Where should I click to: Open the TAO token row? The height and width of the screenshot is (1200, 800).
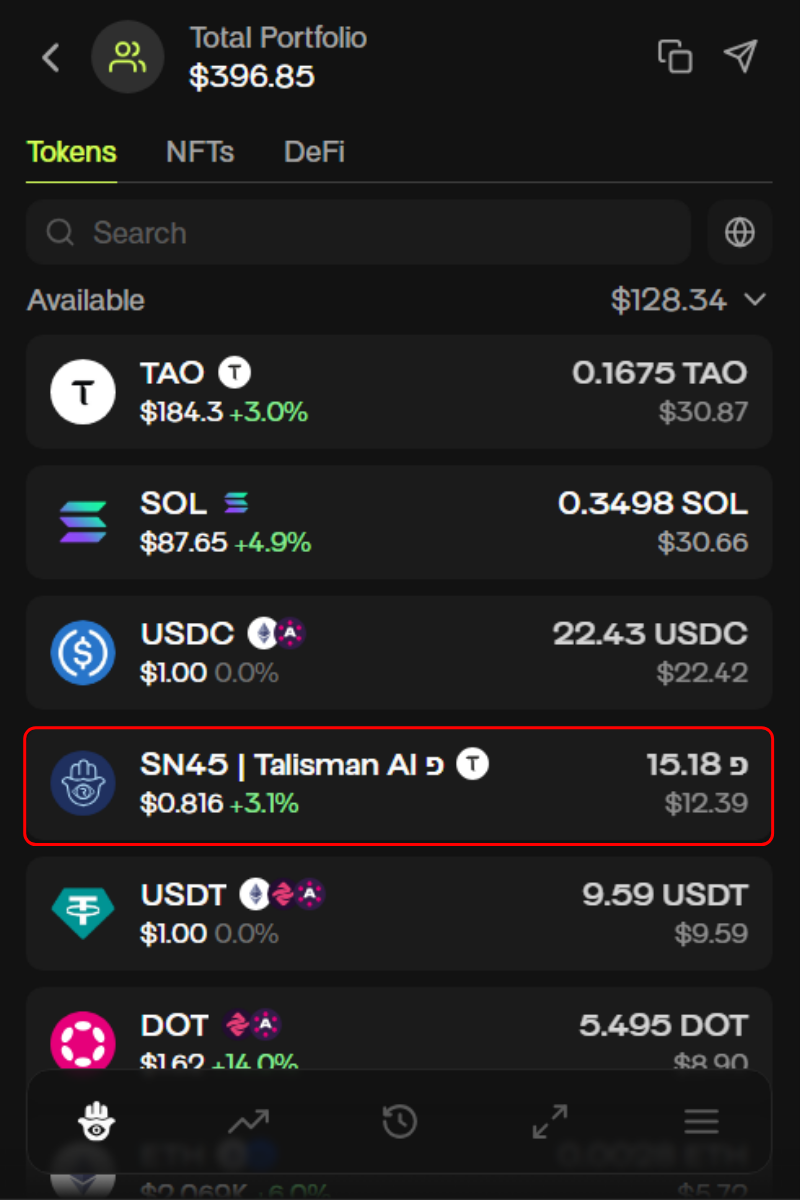399,391
